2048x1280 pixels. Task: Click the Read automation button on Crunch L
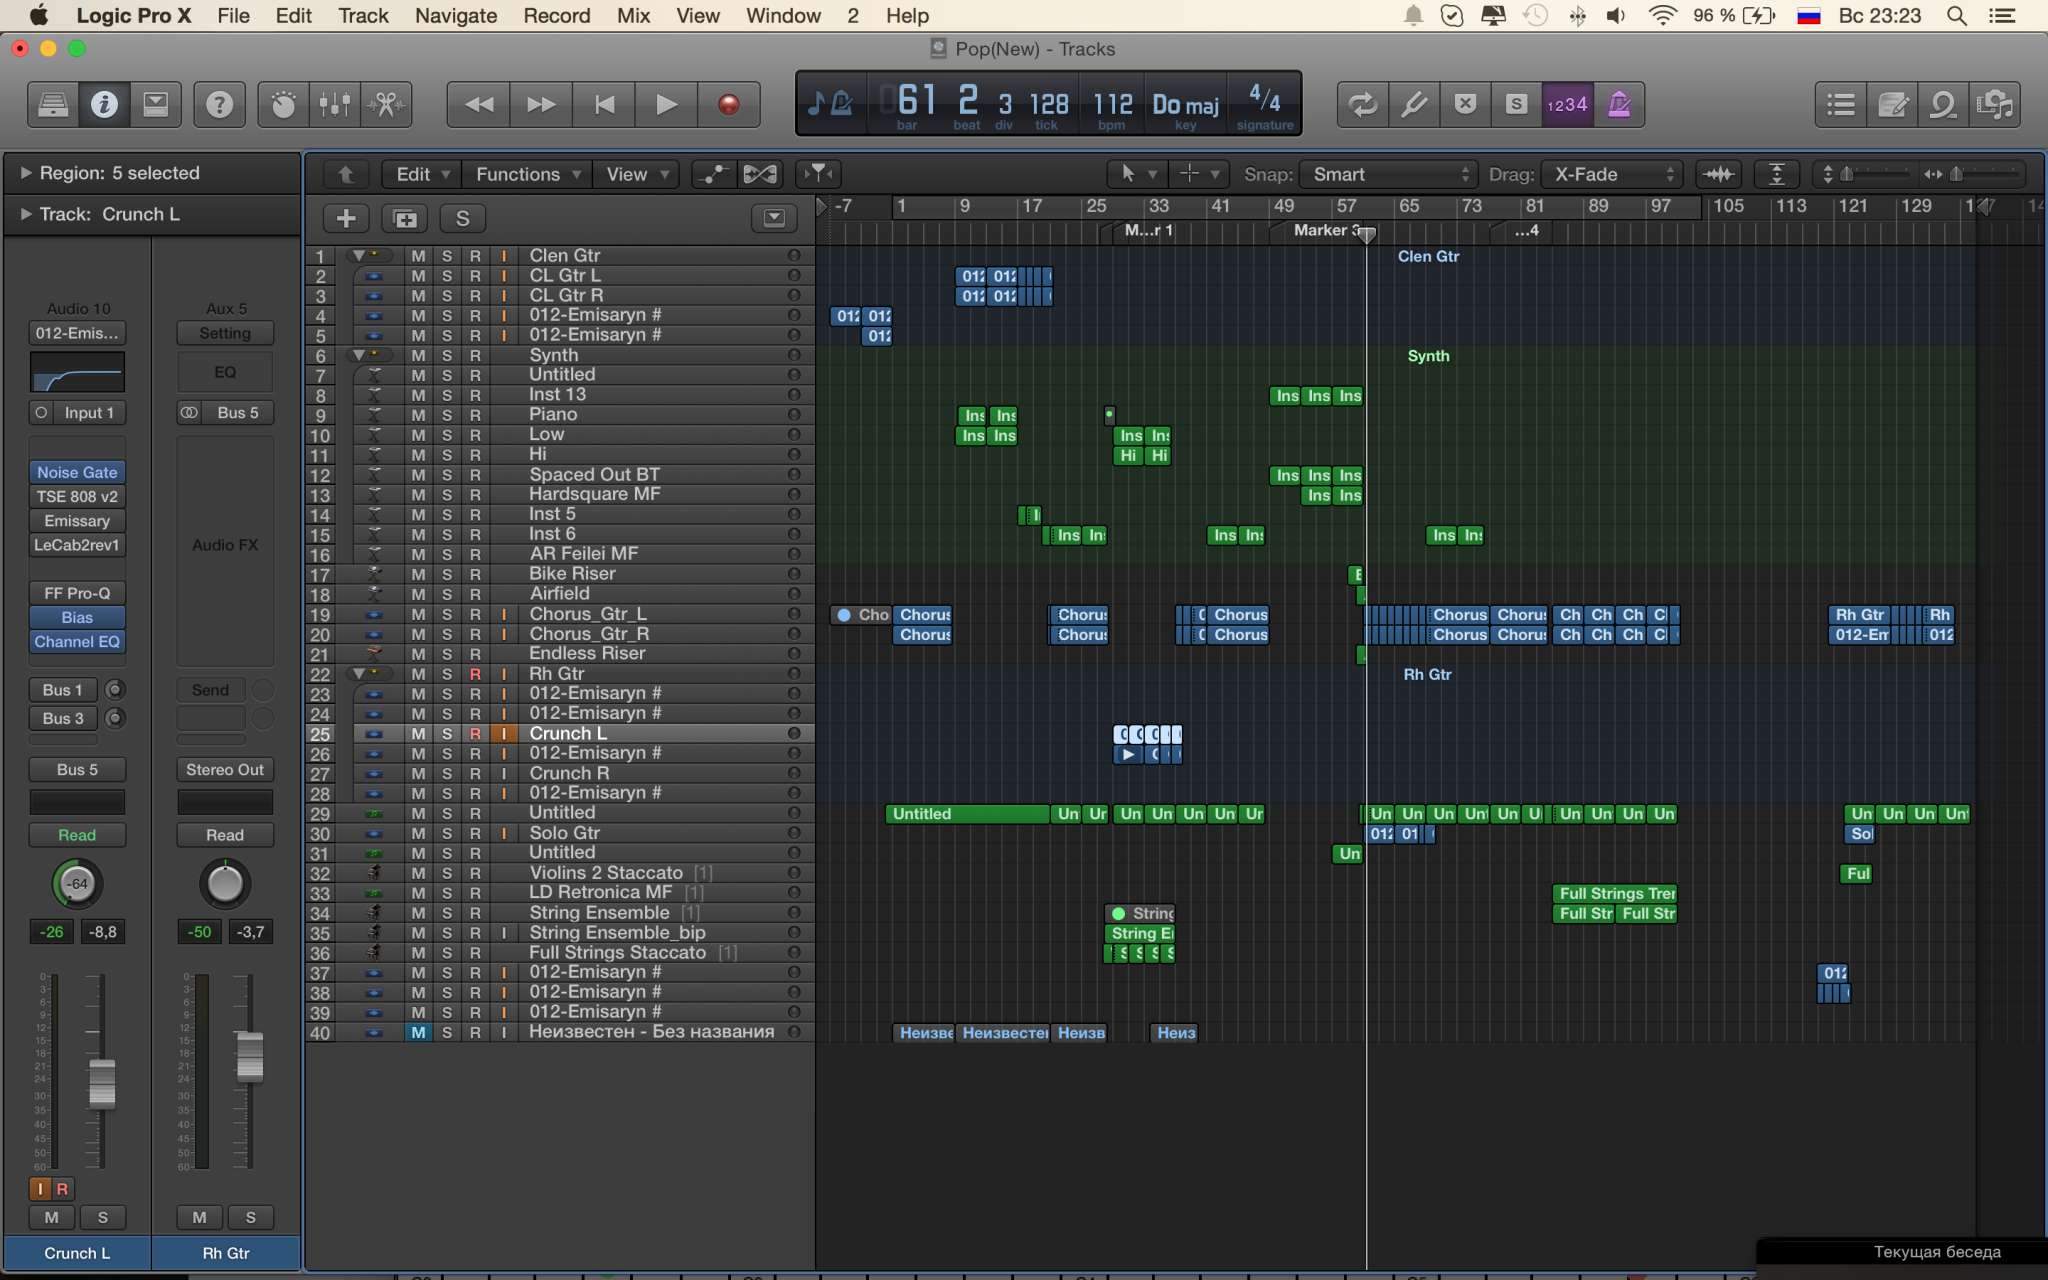click(x=77, y=835)
